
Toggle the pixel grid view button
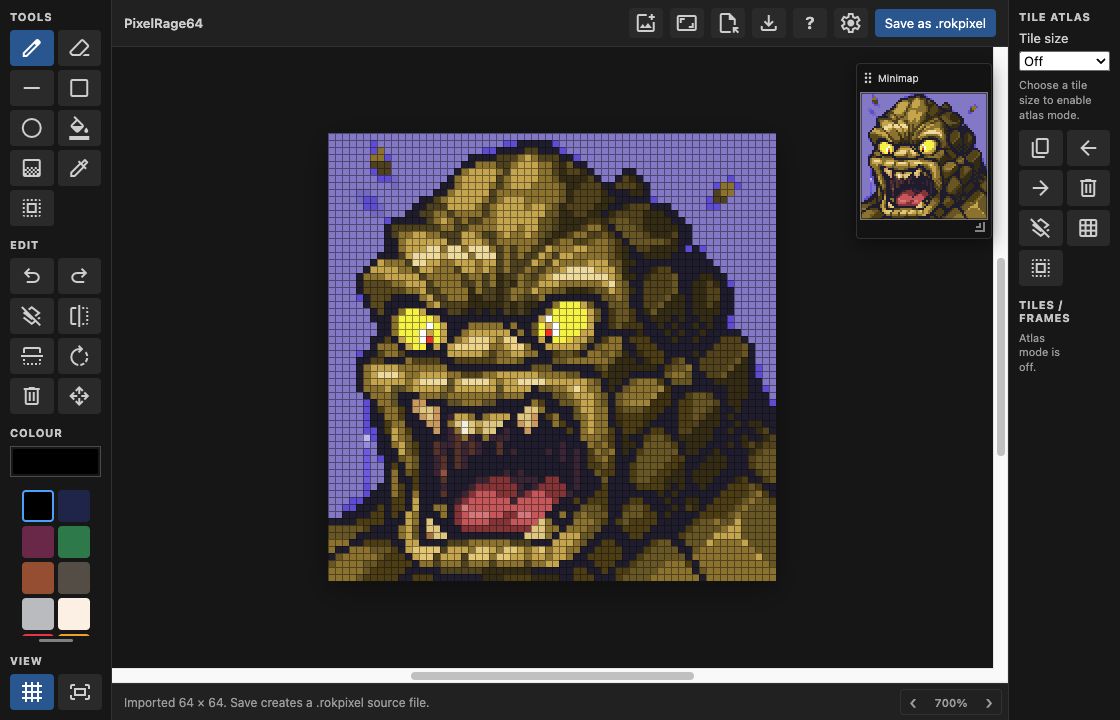pos(31,691)
